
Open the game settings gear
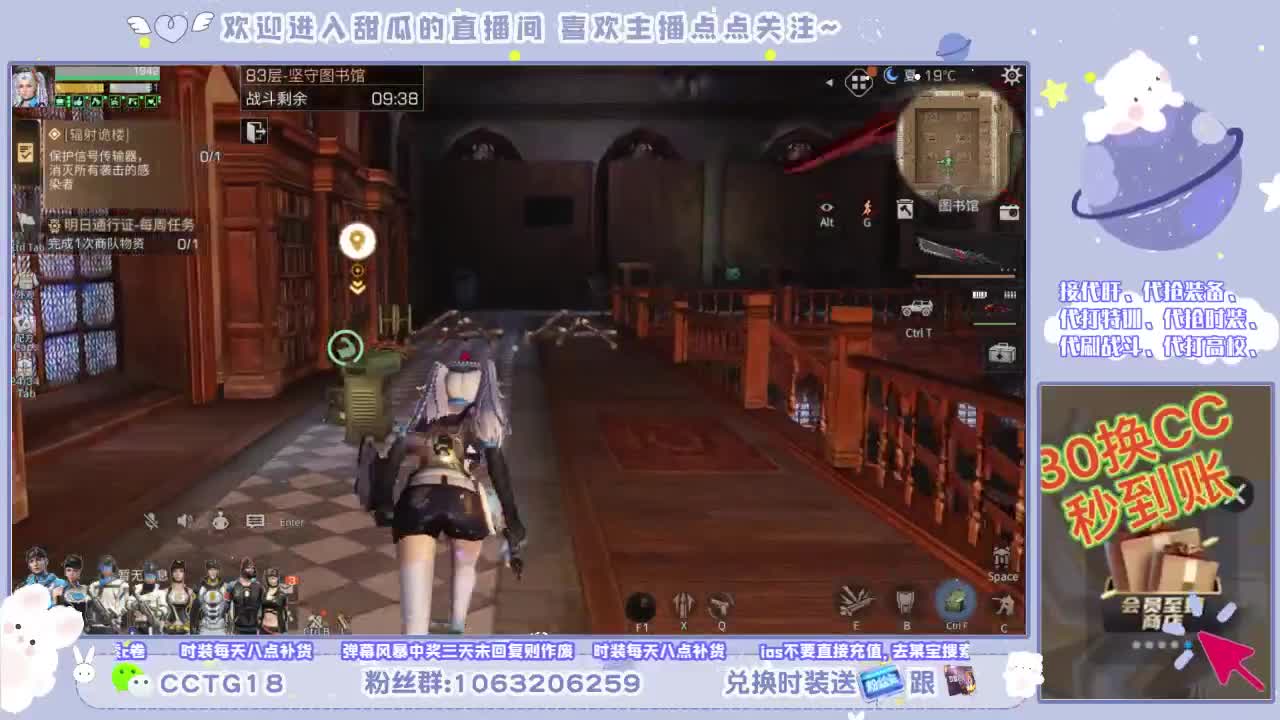pyautogui.click(x=1012, y=75)
